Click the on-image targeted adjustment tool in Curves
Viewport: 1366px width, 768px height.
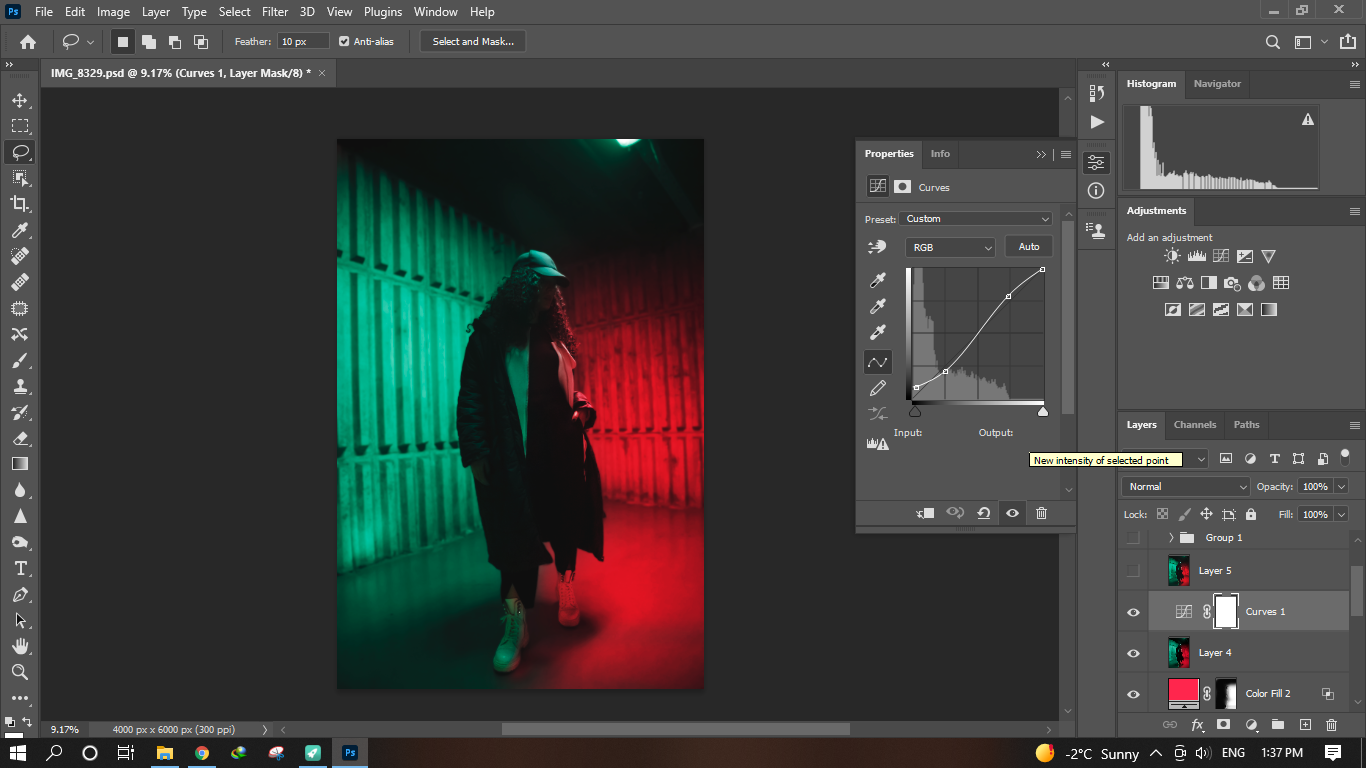coord(877,247)
